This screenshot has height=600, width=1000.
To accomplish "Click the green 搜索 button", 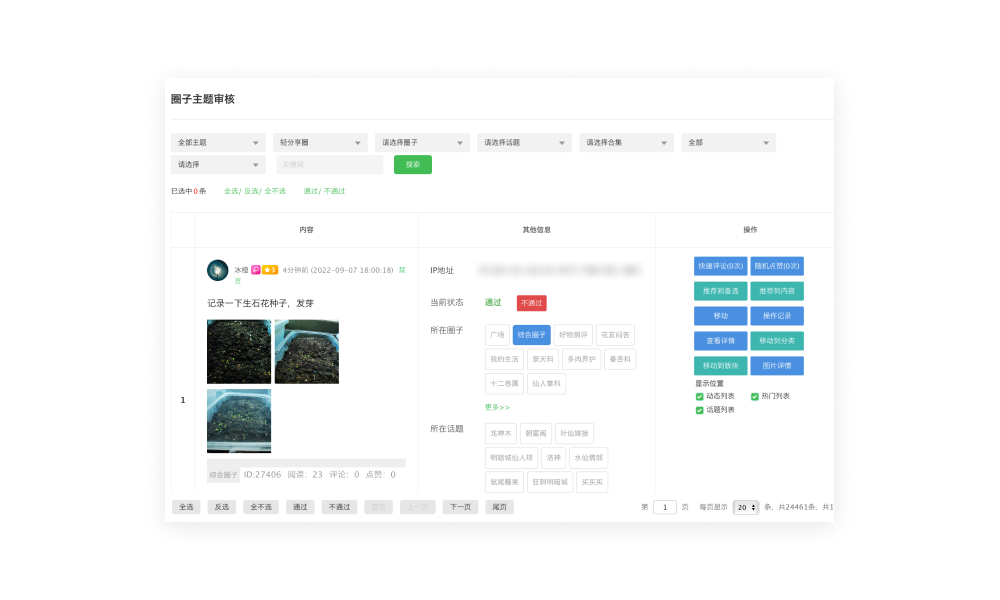I will coord(413,165).
